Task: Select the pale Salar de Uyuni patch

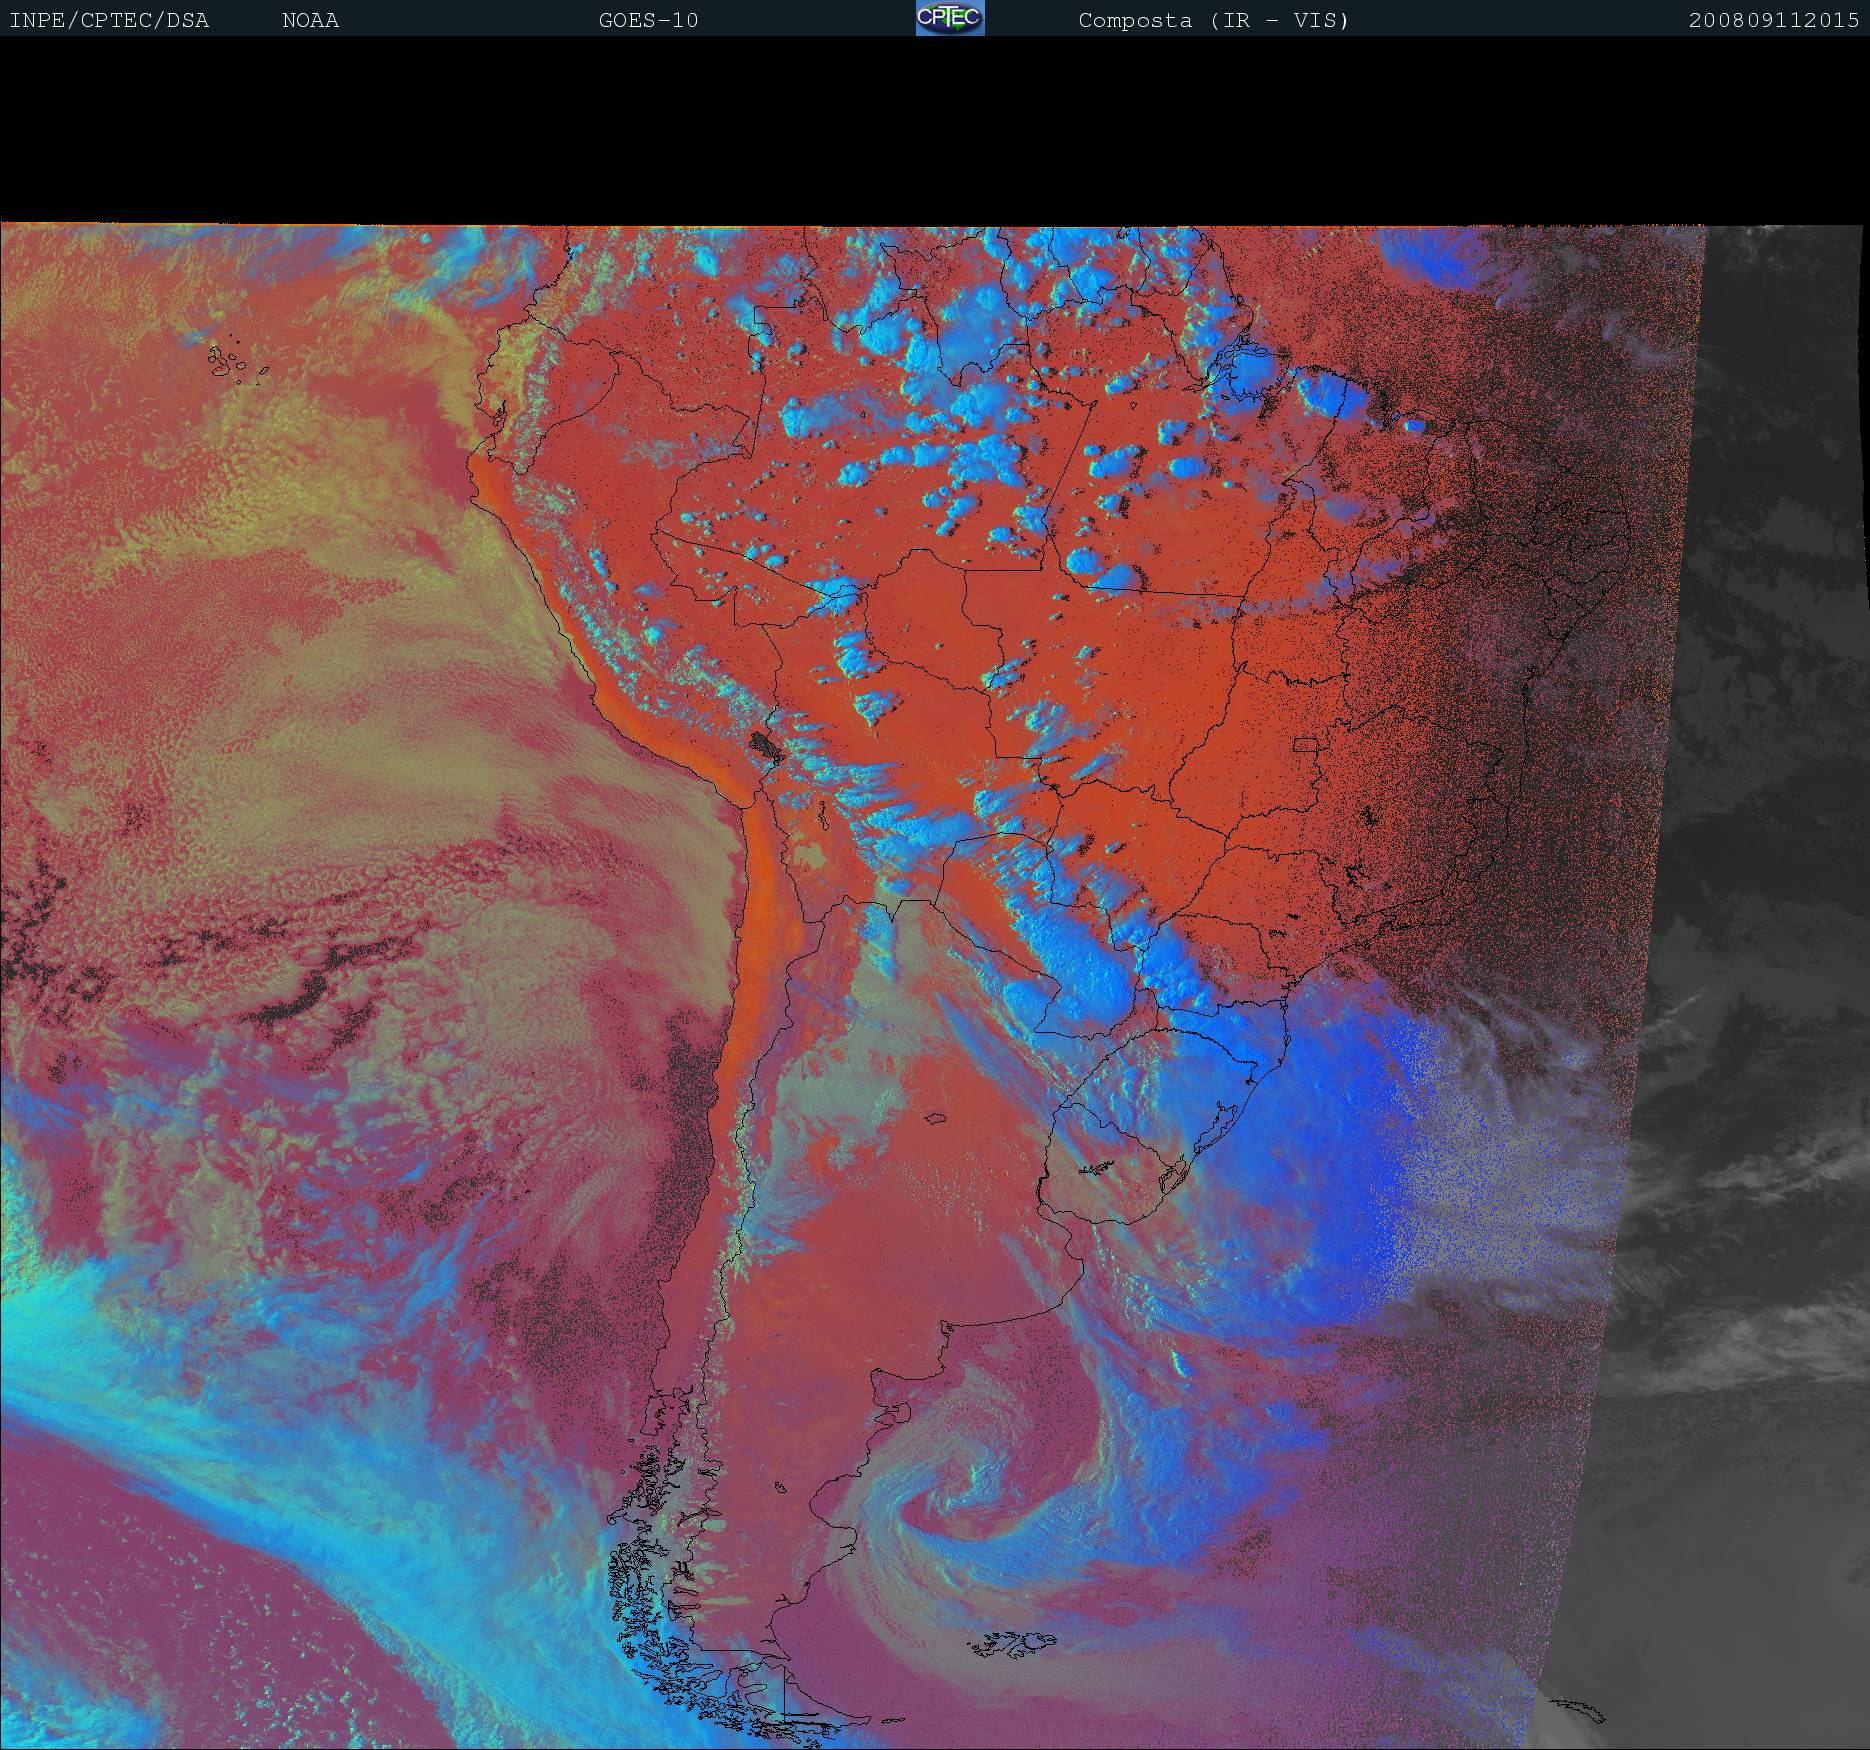Action: pos(808,854)
